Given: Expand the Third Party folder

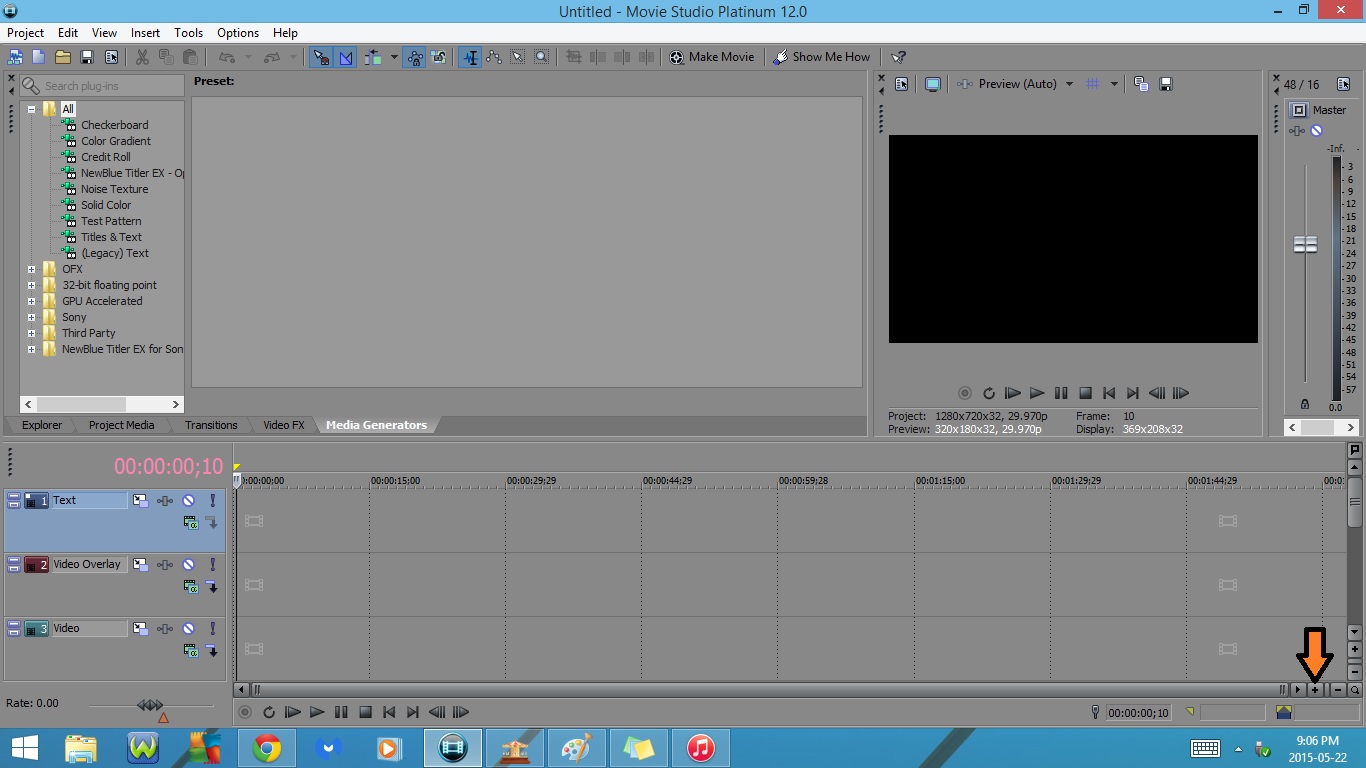Looking at the screenshot, I should [x=31, y=333].
